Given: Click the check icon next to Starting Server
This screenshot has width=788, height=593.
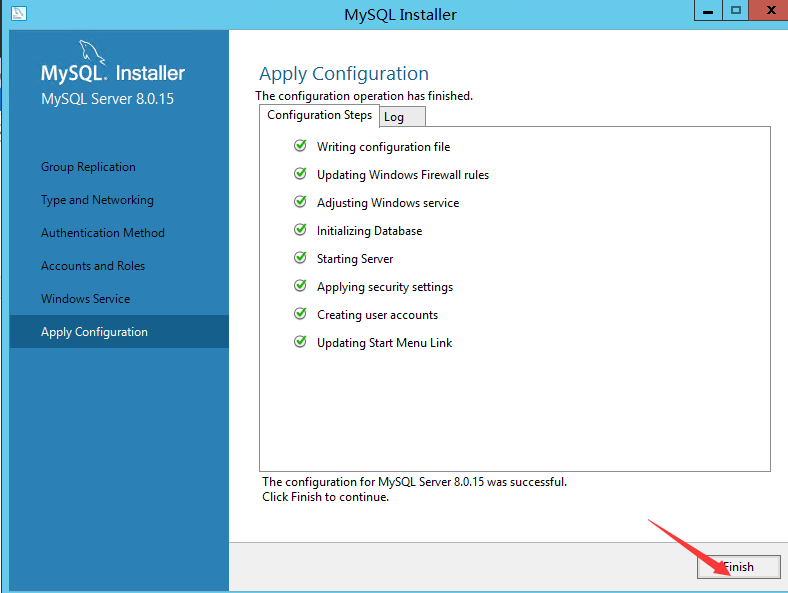Looking at the screenshot, I should (300, 258).
